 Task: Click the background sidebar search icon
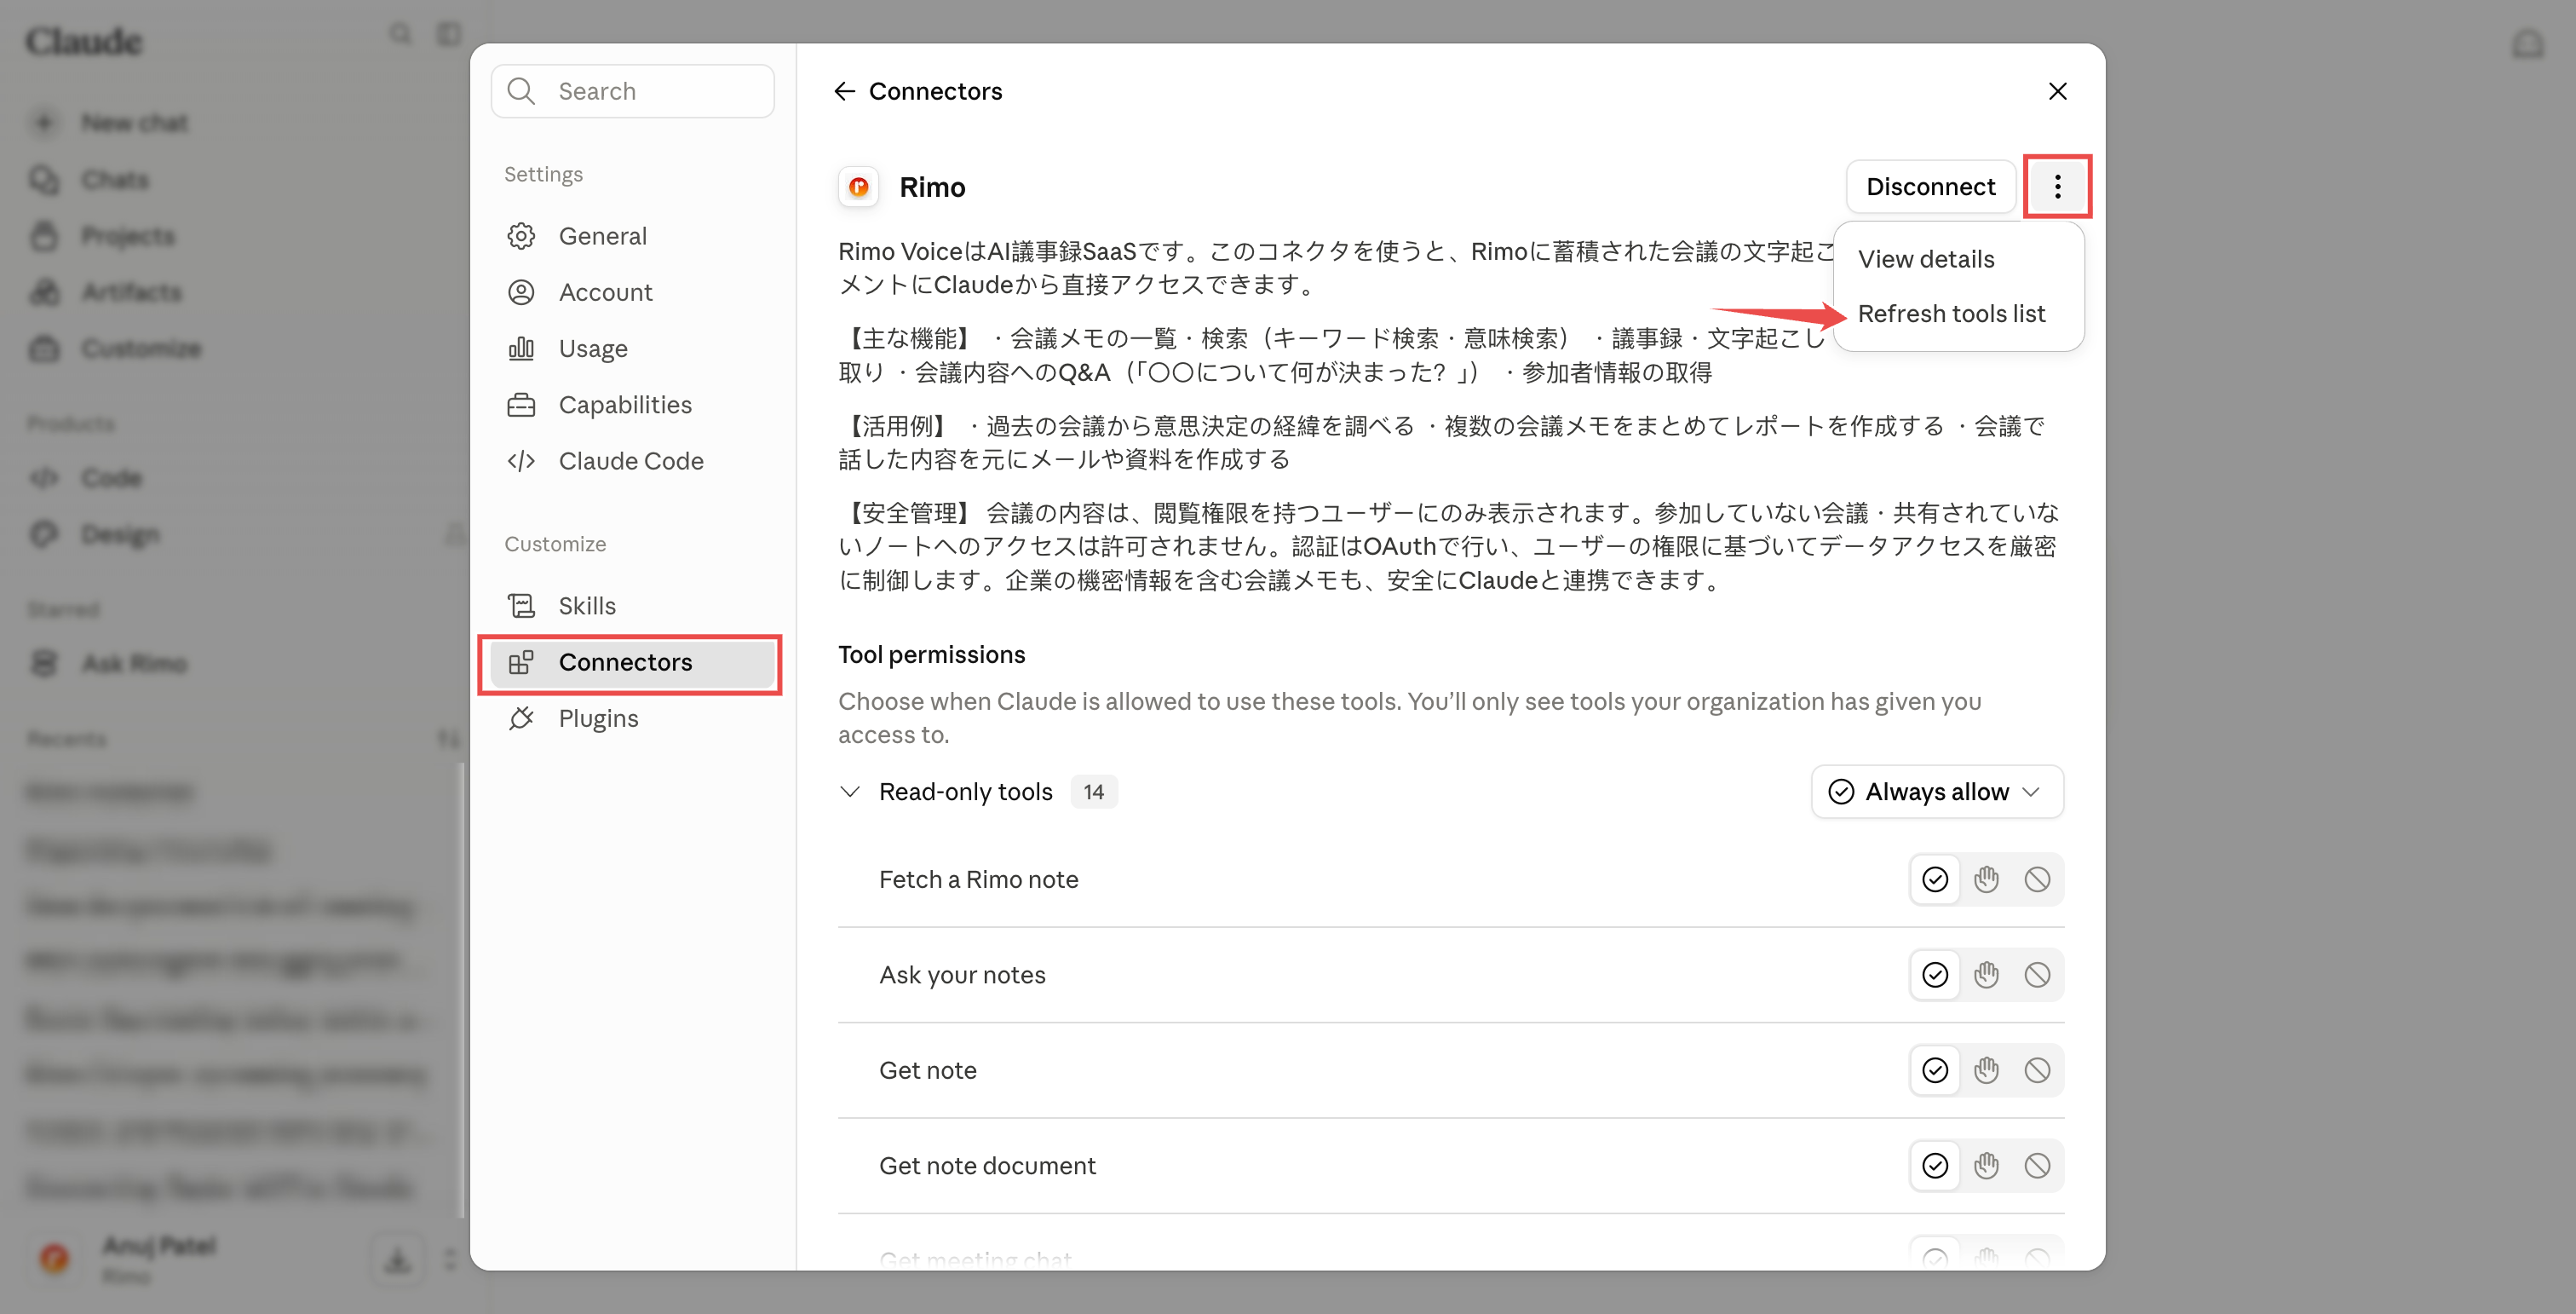tap(400, 34)
